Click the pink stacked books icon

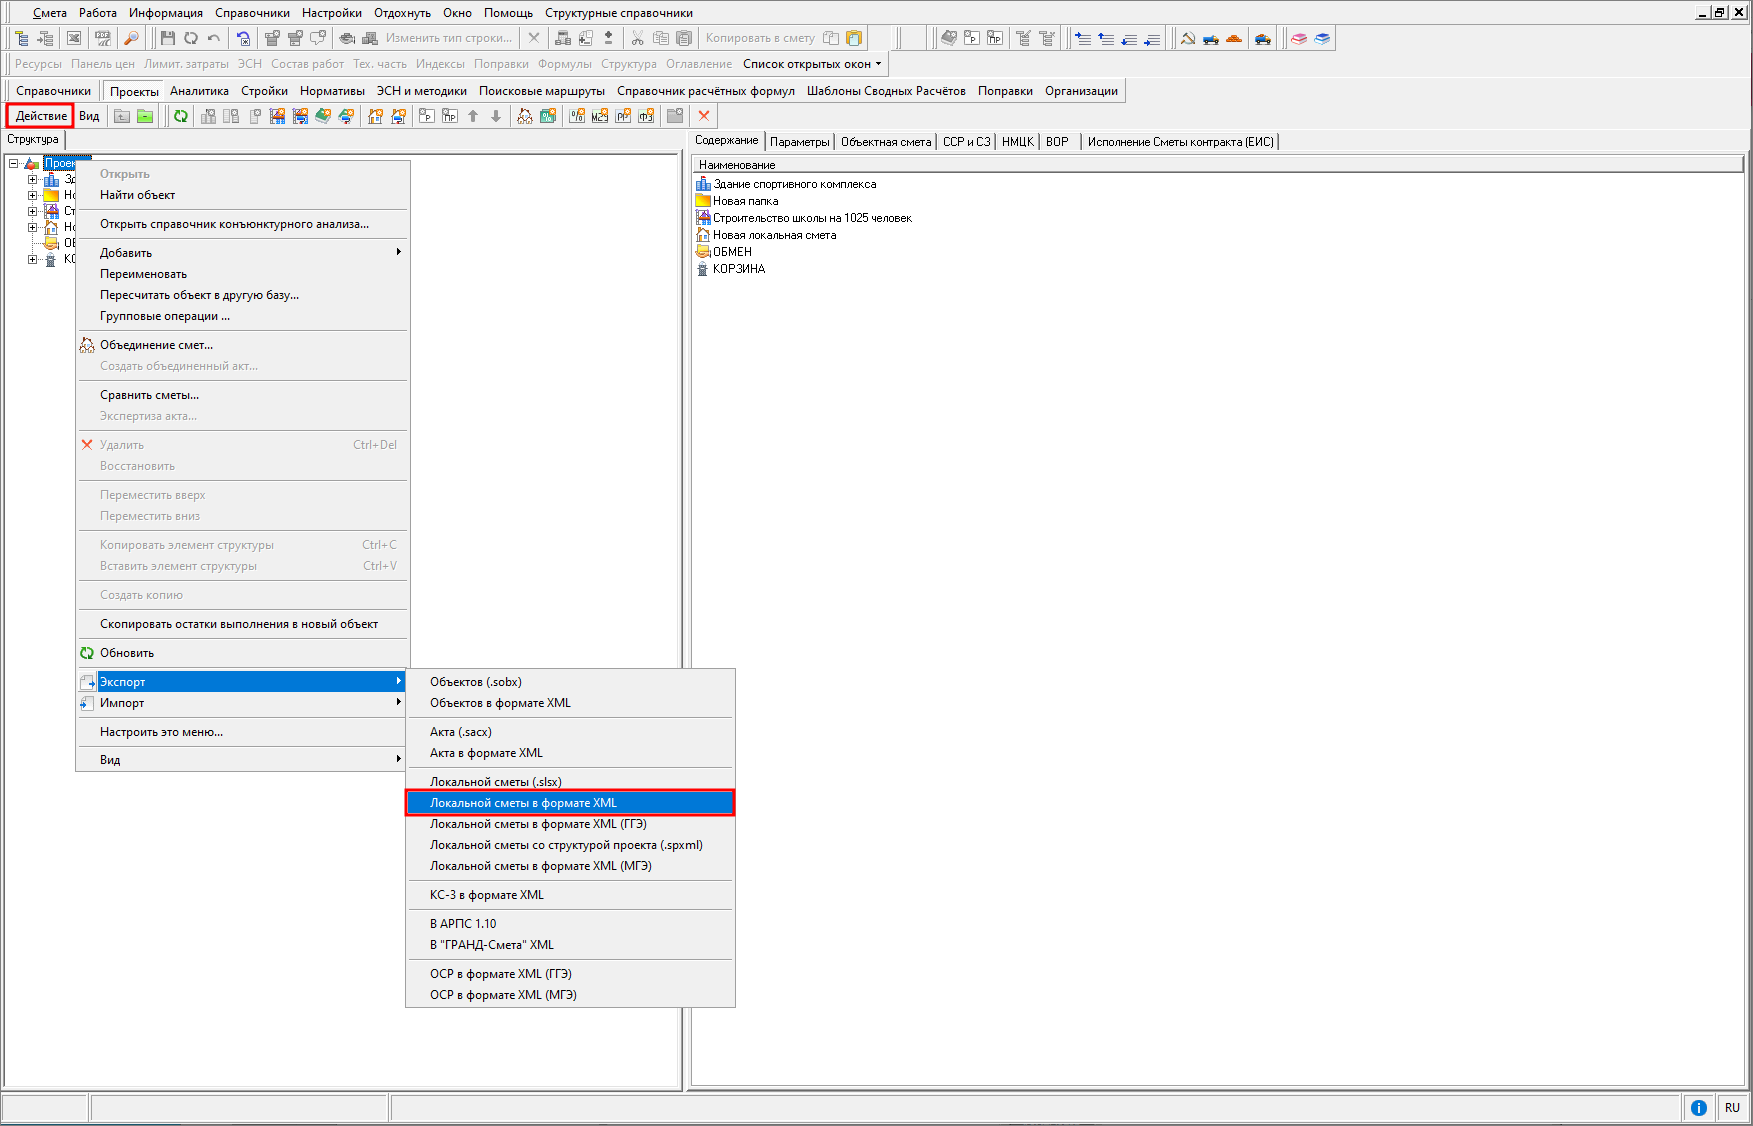[1299, 38]
